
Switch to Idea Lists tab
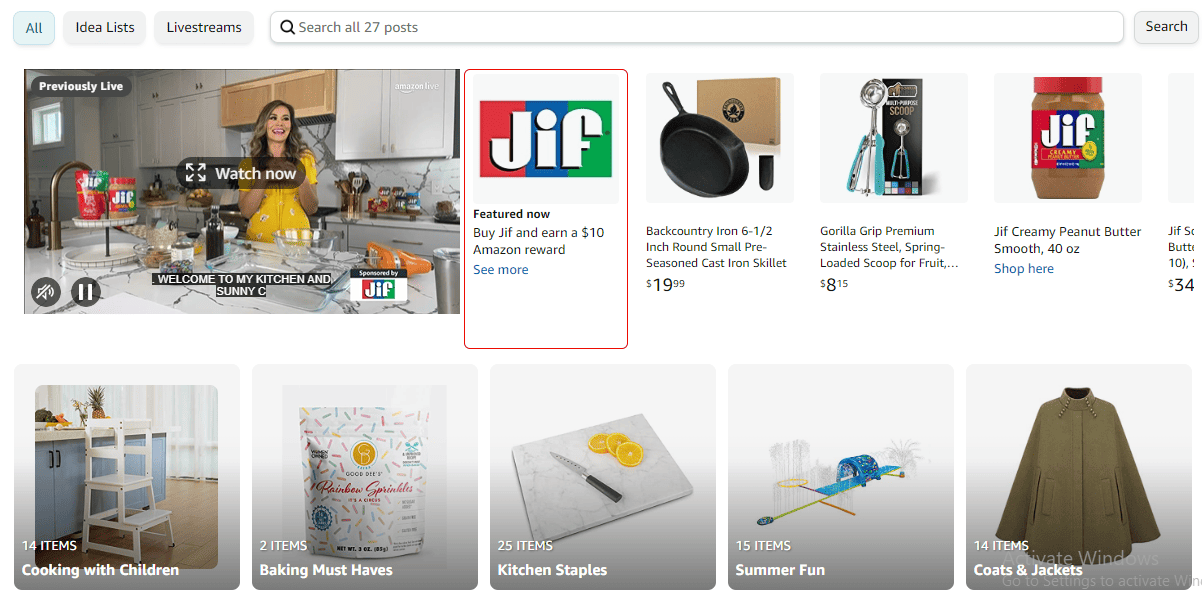(x=105, y=28)
